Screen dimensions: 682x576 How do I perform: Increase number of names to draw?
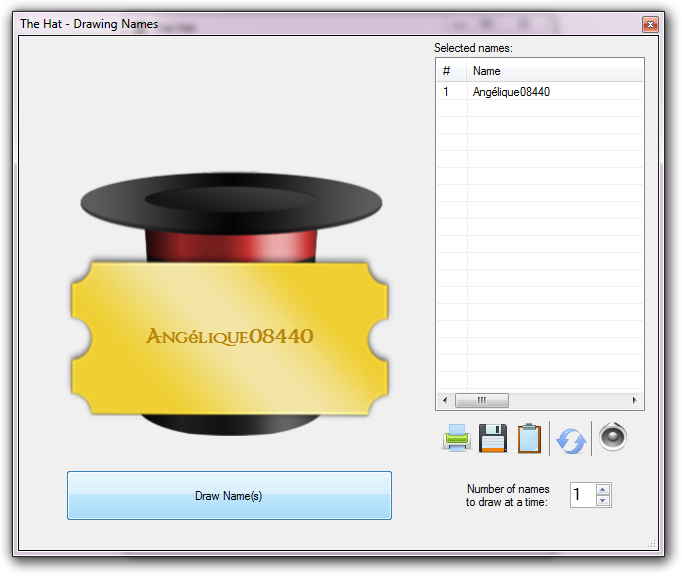tap(602, 489)
